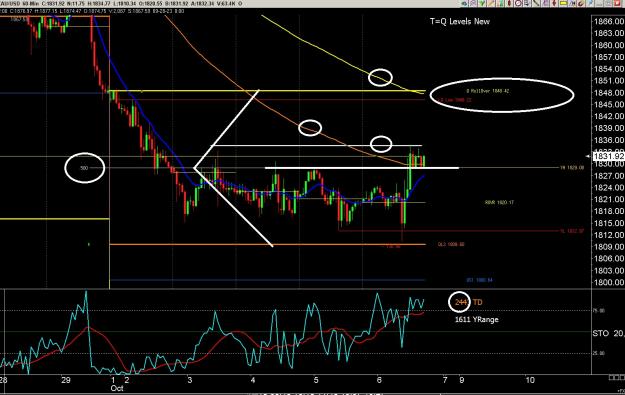Click the red candlestick toolbar icon
This screenshot has width=625, height=395.
[509, 4]
